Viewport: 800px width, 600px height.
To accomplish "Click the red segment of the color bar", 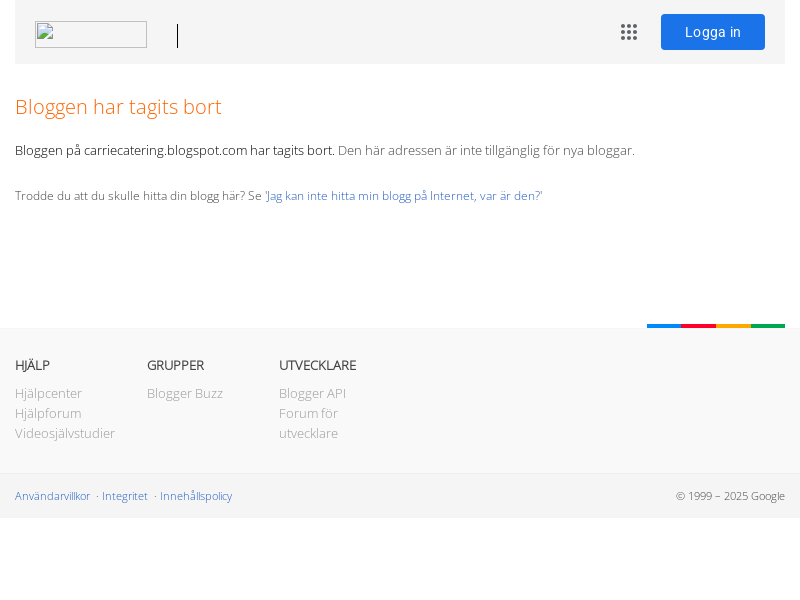I will pos(698,326).
